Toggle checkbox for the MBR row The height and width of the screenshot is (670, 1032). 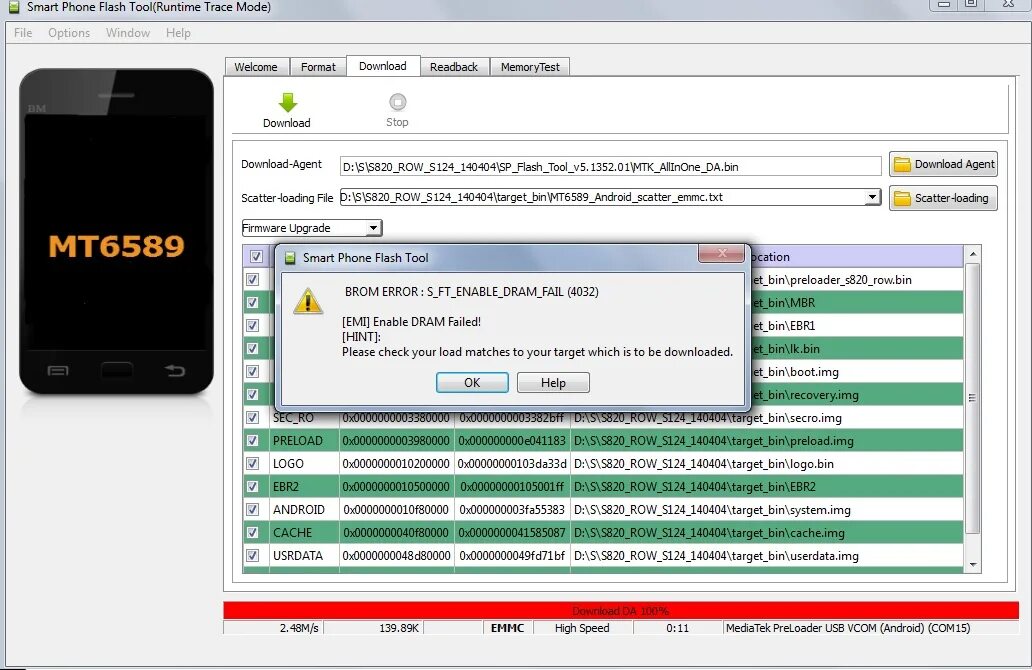pos(252,303)
